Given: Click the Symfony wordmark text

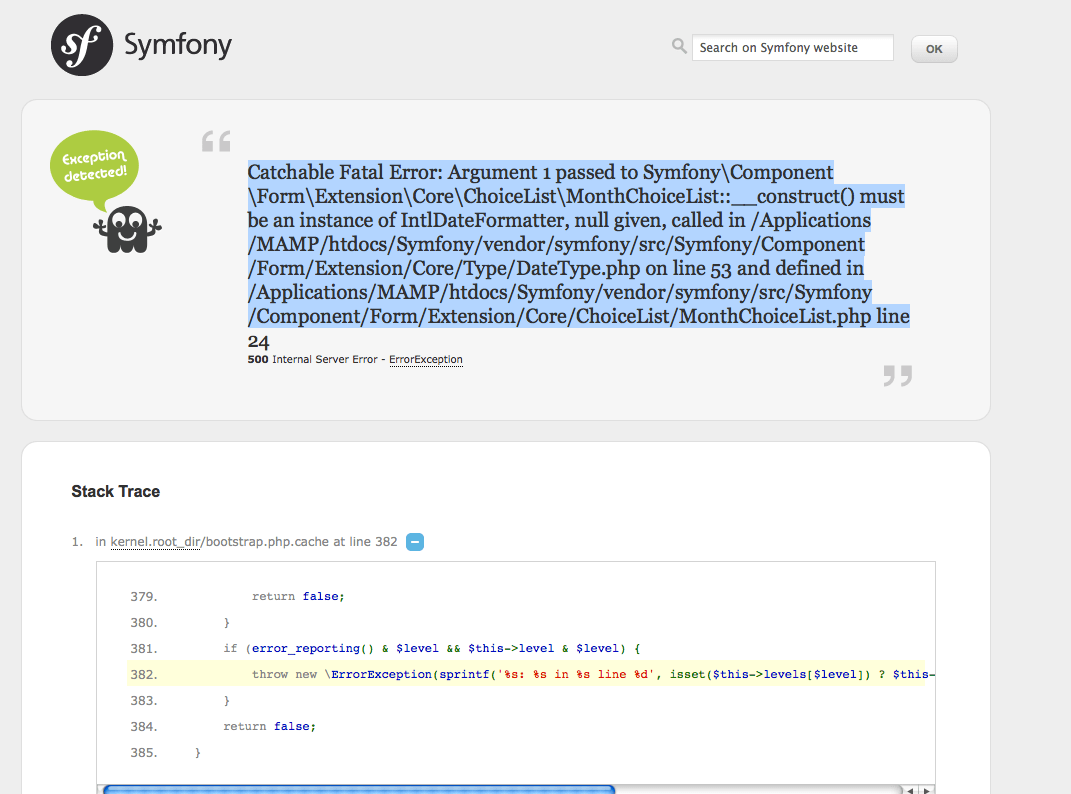Looking at the screenshot, I should point(178,46).
